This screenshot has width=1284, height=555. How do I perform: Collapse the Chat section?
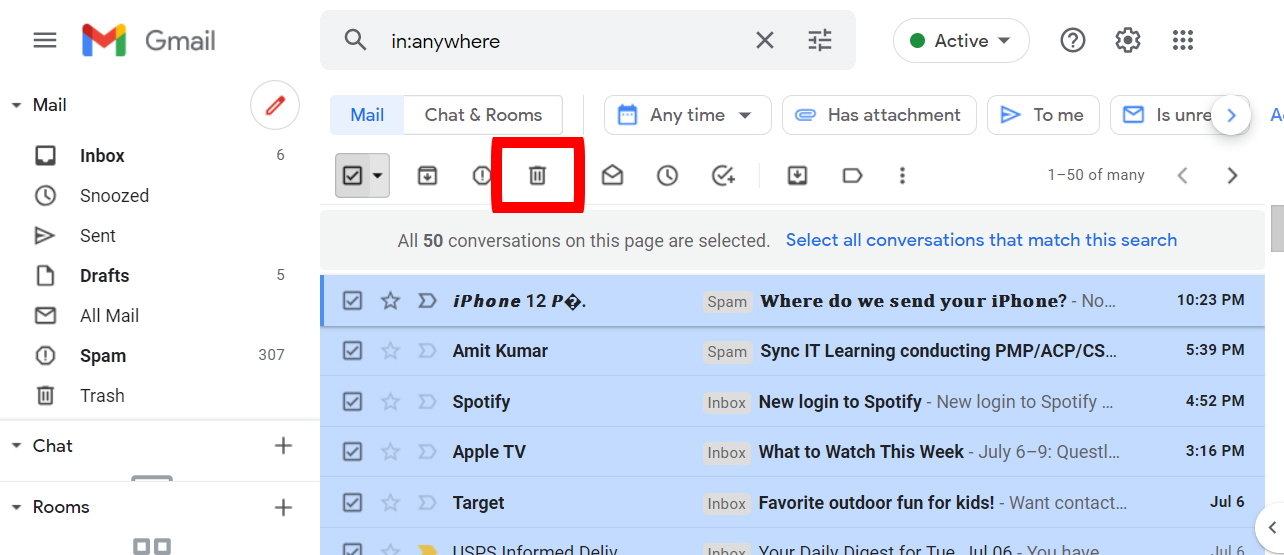click(x=16, y=446)
